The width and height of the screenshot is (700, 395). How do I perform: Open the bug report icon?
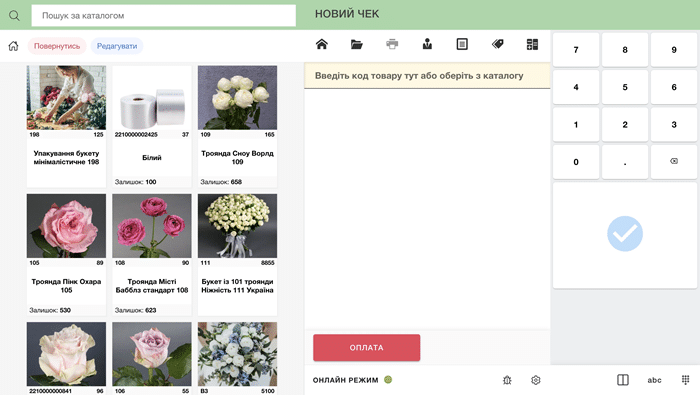(507, 380)
